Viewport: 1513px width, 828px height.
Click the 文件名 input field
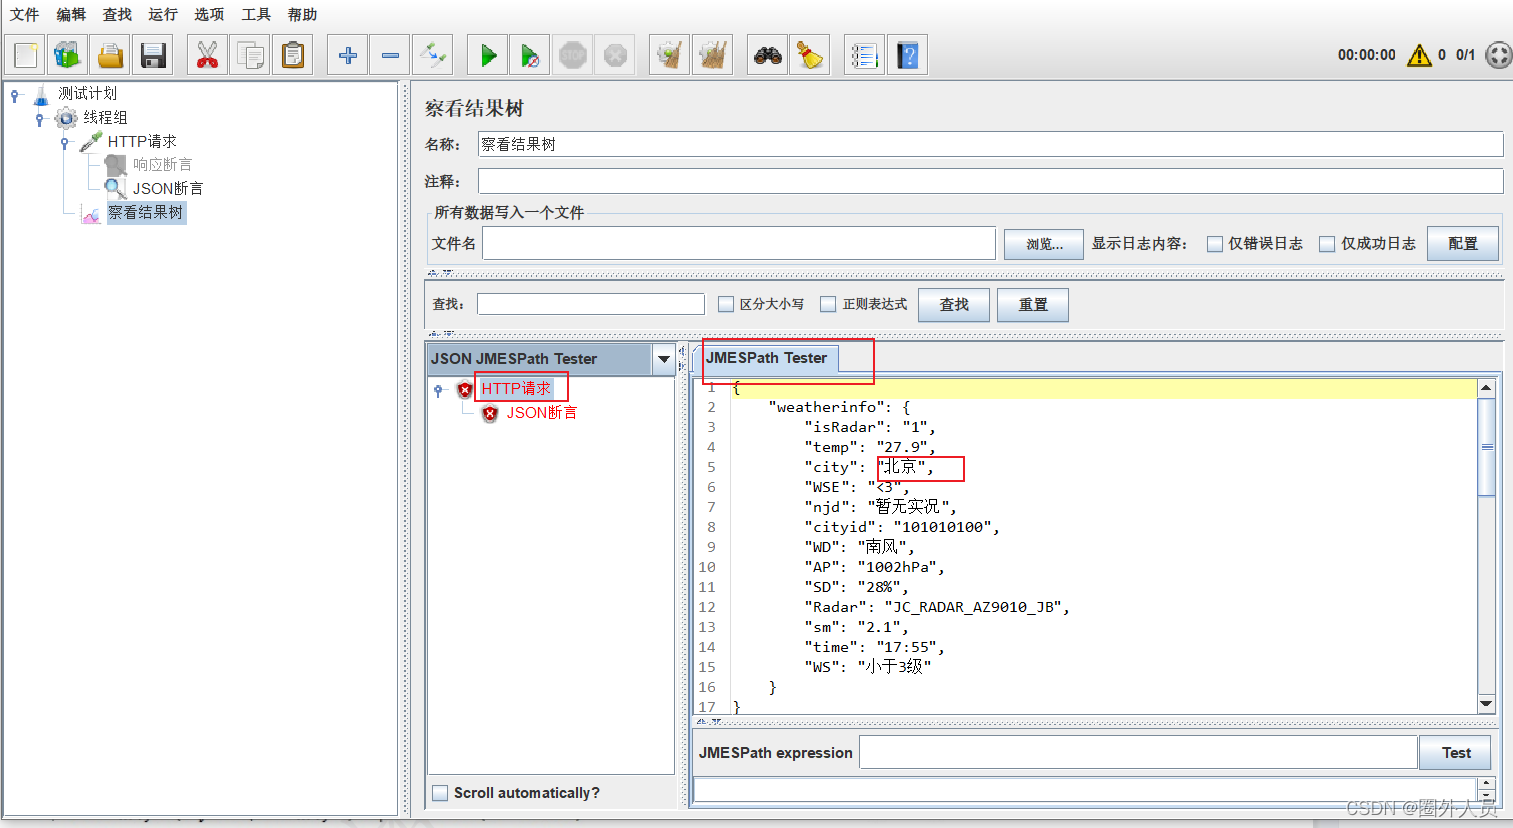click(x=739, y=244)
